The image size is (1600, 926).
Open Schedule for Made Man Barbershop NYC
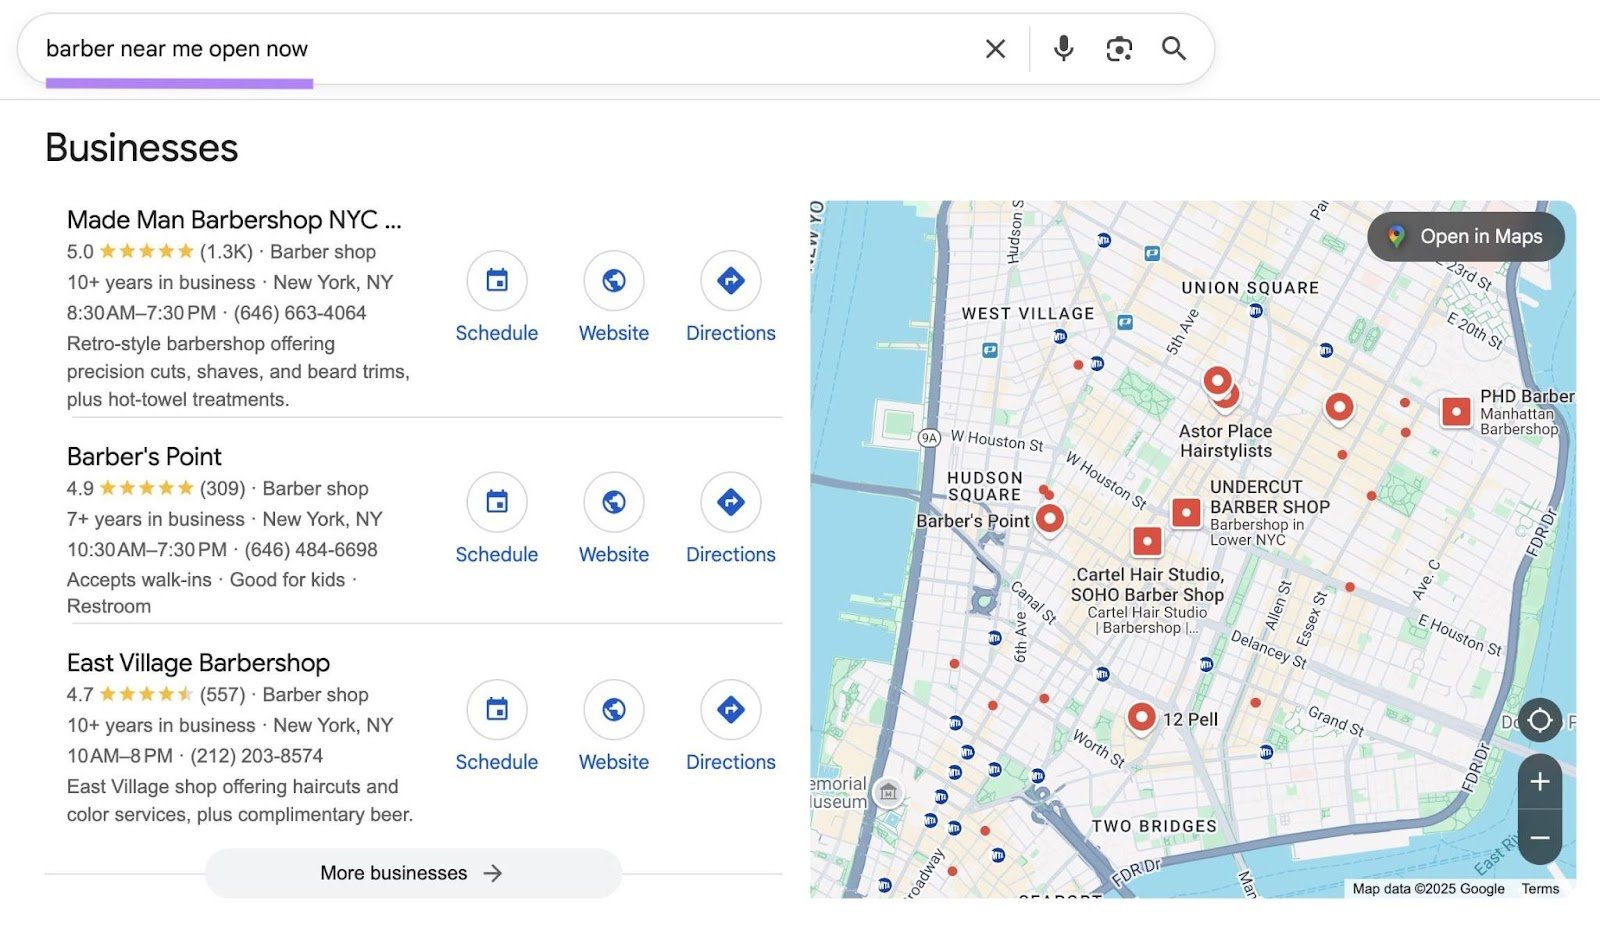[x=497, y=282]
